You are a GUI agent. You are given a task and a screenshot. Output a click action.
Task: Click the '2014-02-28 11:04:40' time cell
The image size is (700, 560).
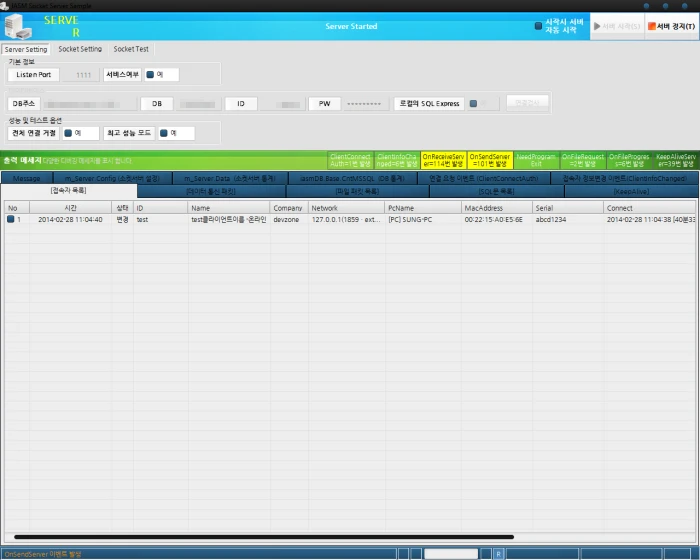click(70, 219)
